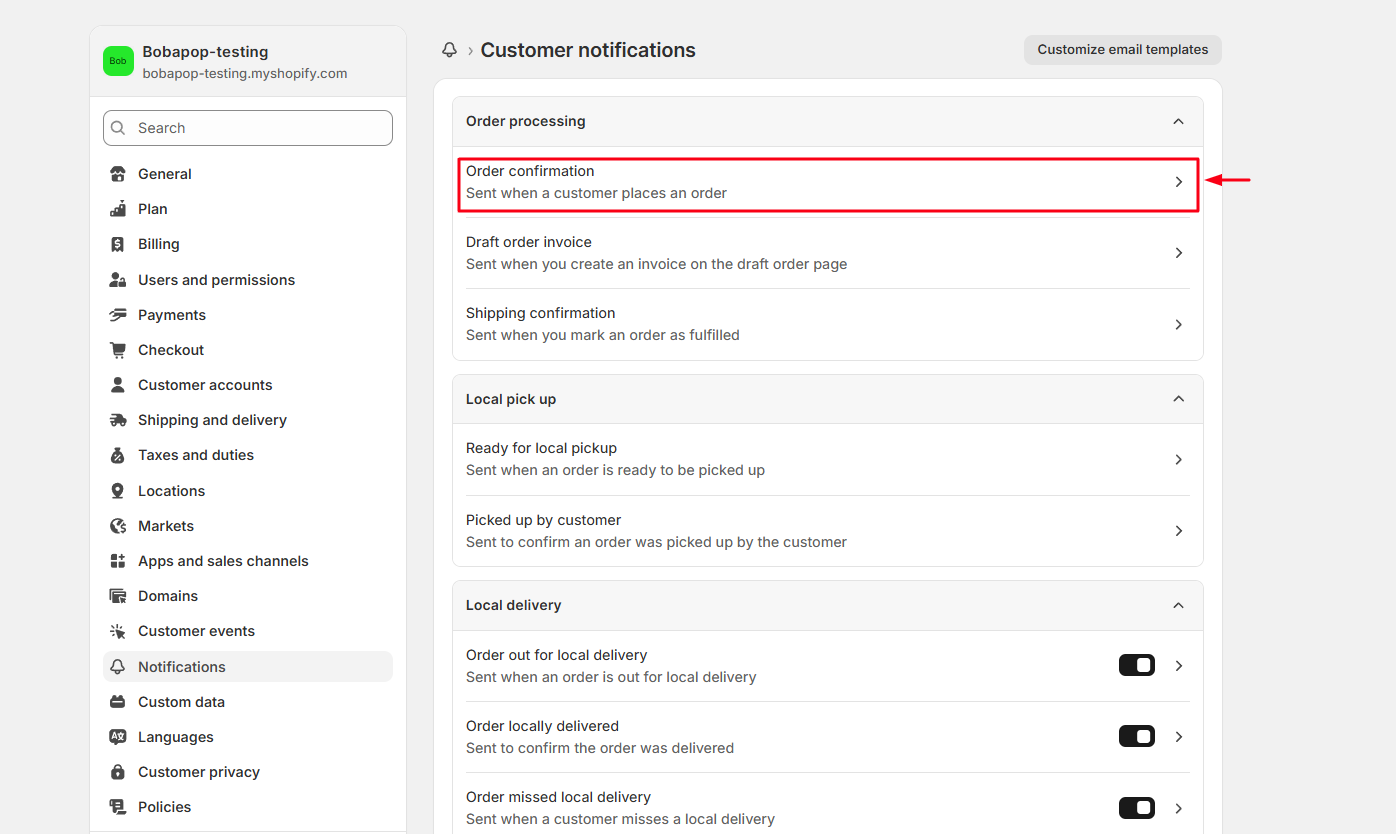Open General settings menu item

248,174
